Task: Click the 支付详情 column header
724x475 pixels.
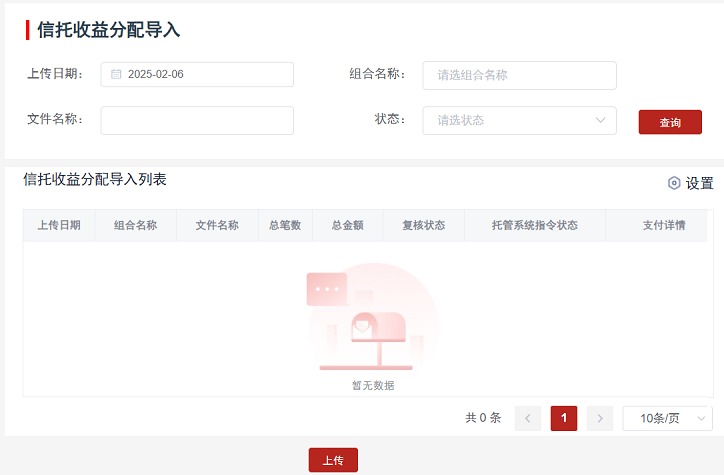Action: point(663,225)
